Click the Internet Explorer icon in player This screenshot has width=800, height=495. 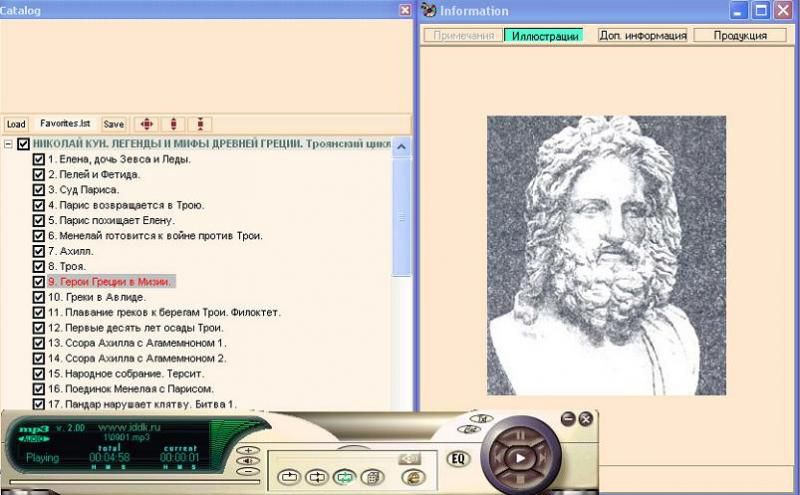coord(412,477)
